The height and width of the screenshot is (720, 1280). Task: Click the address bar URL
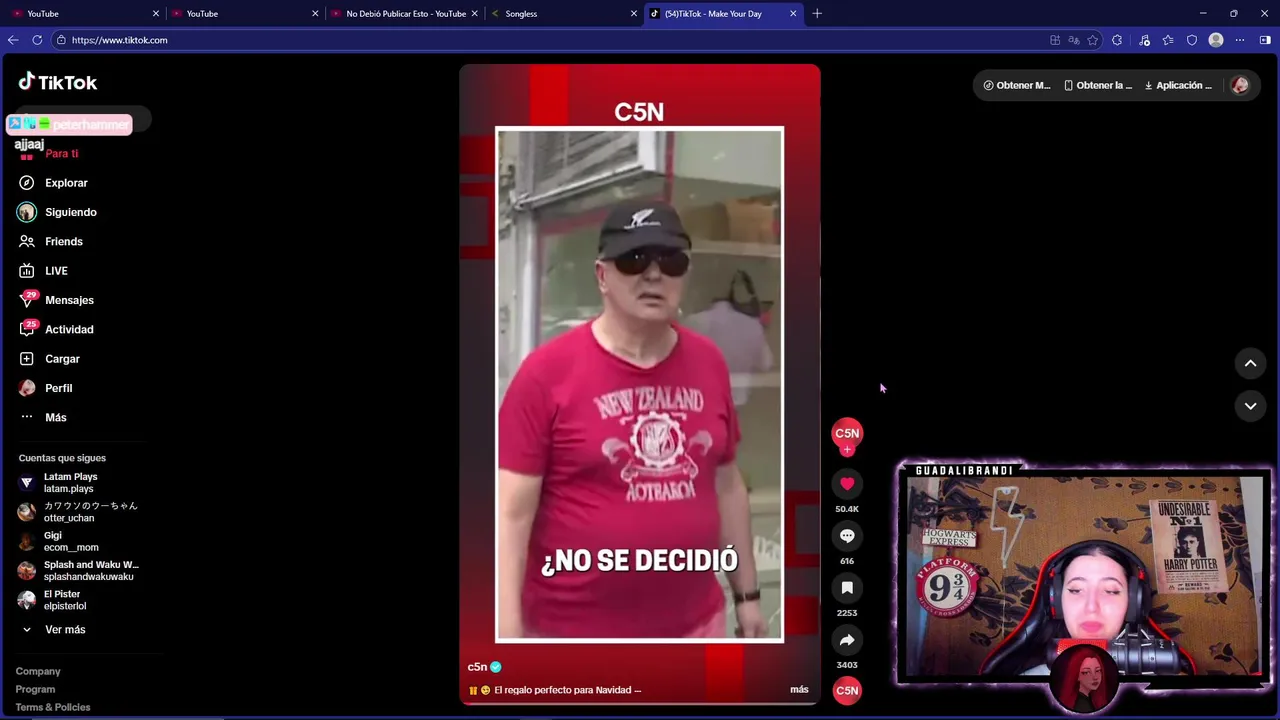click(119, 40)
